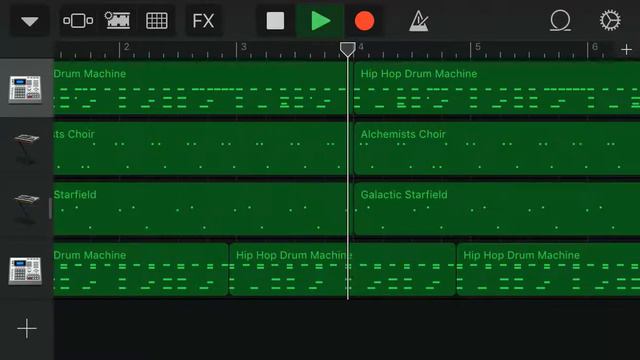640x360 pixels.
Task: Select the playhead handle on the ruler
Action: 348,49
